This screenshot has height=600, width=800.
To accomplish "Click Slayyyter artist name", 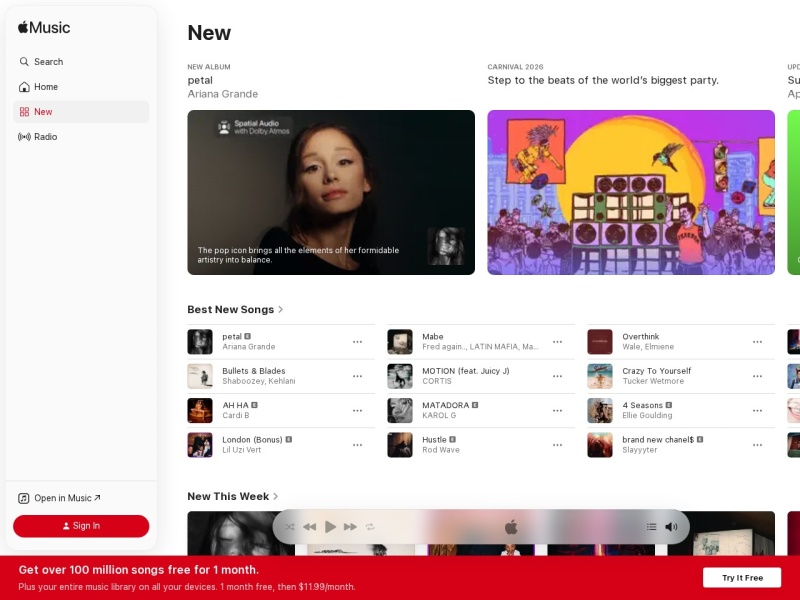I will (x=640, y=450).
